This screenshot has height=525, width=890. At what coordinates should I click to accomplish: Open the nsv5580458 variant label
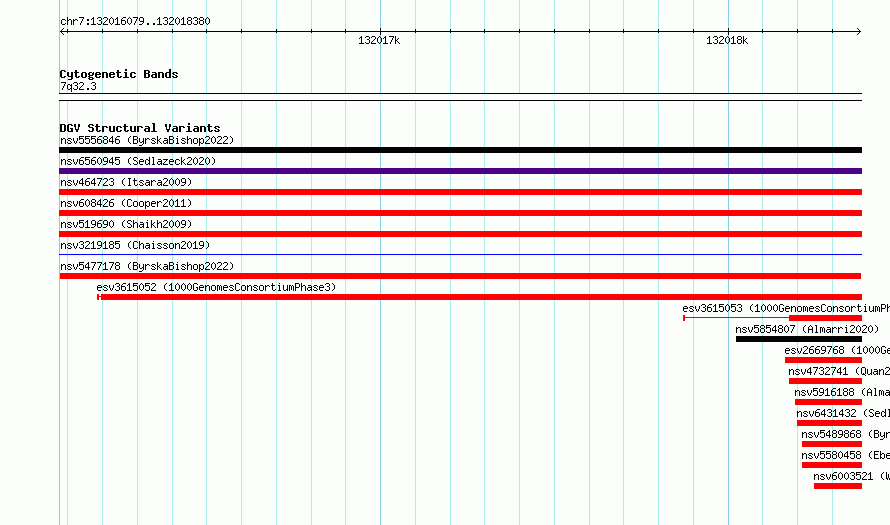pos(846,455)
